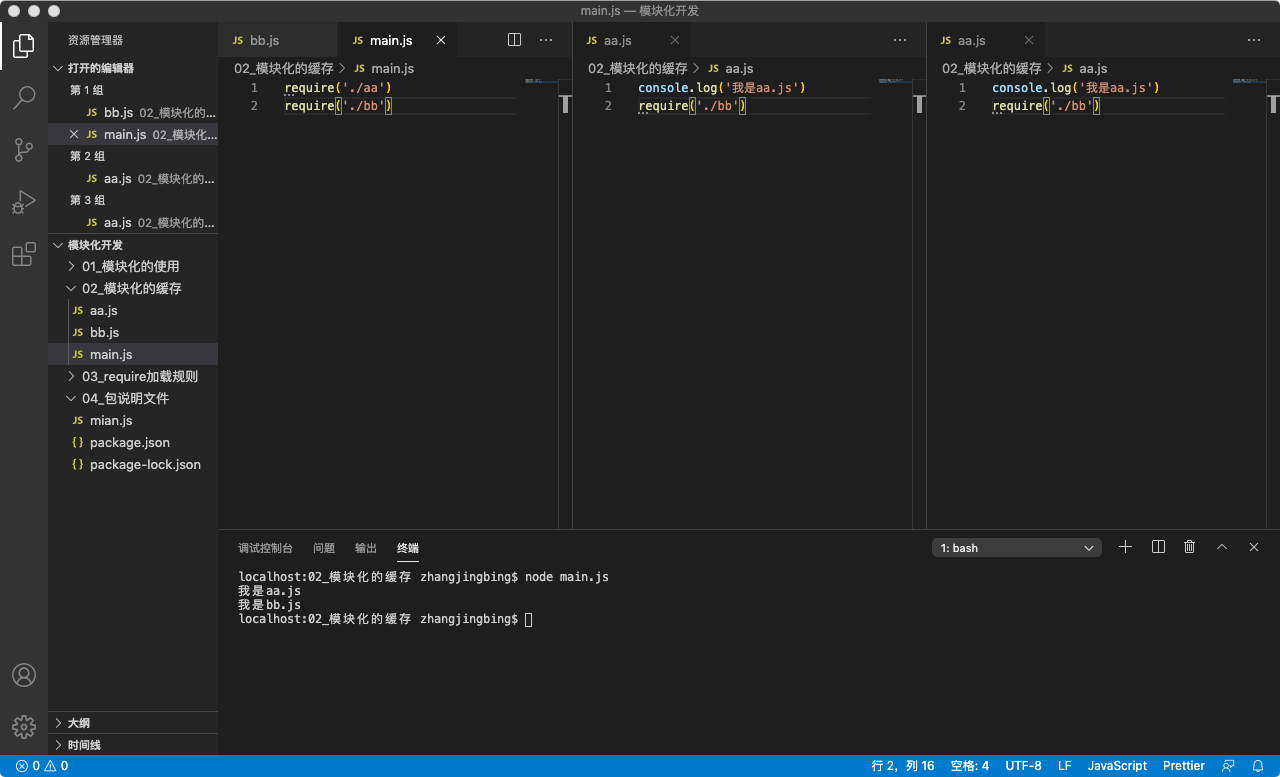Select terminal from the 1: bash dropdown

(x=1017, y=548)
